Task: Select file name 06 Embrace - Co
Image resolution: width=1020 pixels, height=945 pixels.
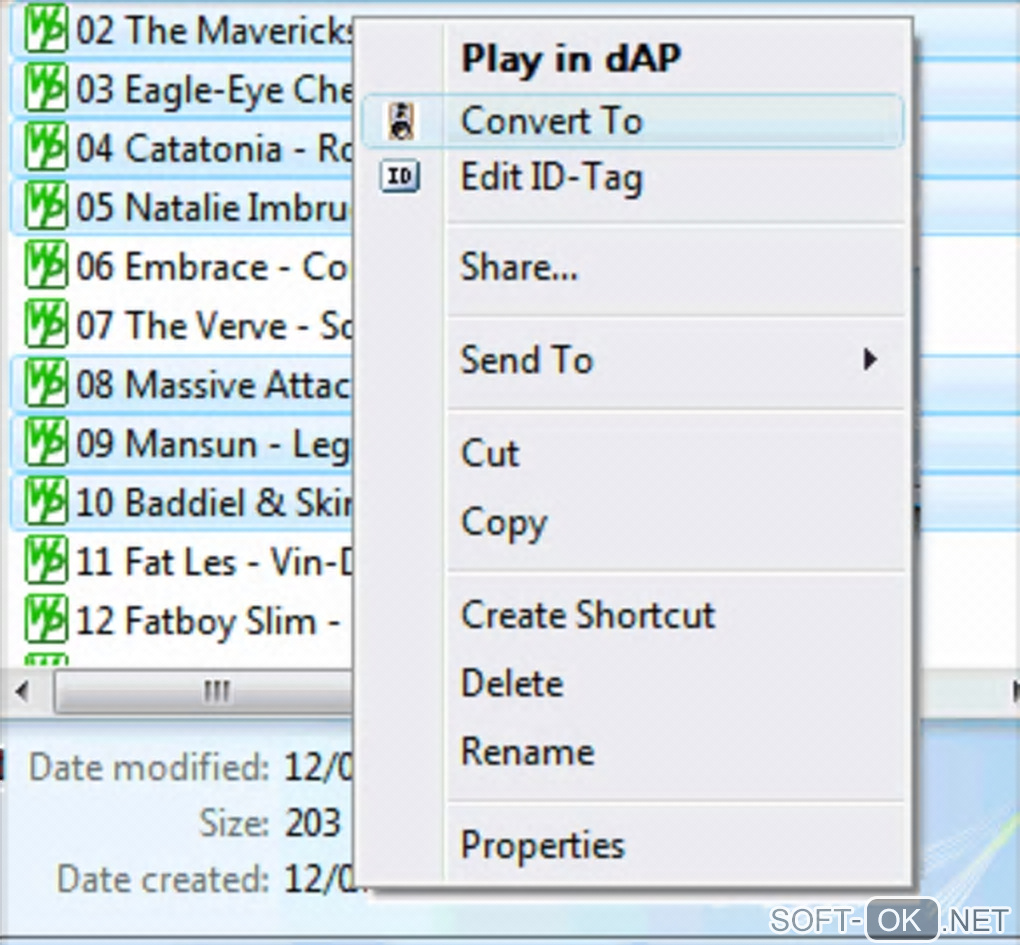Action: point(214,267)
